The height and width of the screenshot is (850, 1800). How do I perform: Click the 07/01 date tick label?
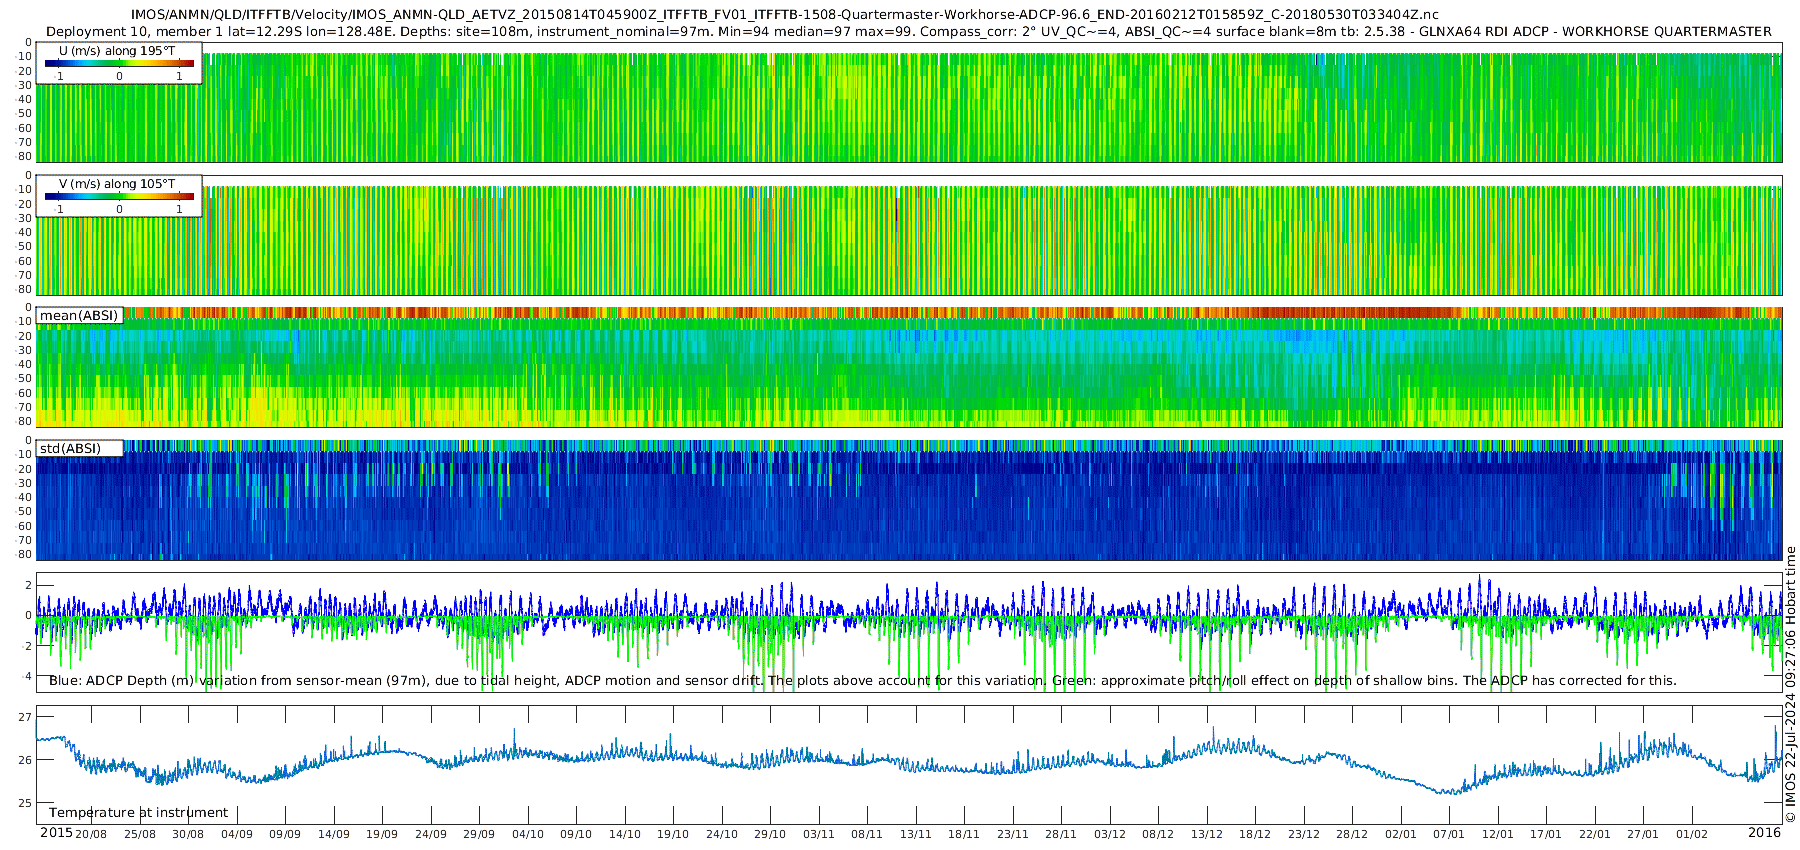[1449, 834]
